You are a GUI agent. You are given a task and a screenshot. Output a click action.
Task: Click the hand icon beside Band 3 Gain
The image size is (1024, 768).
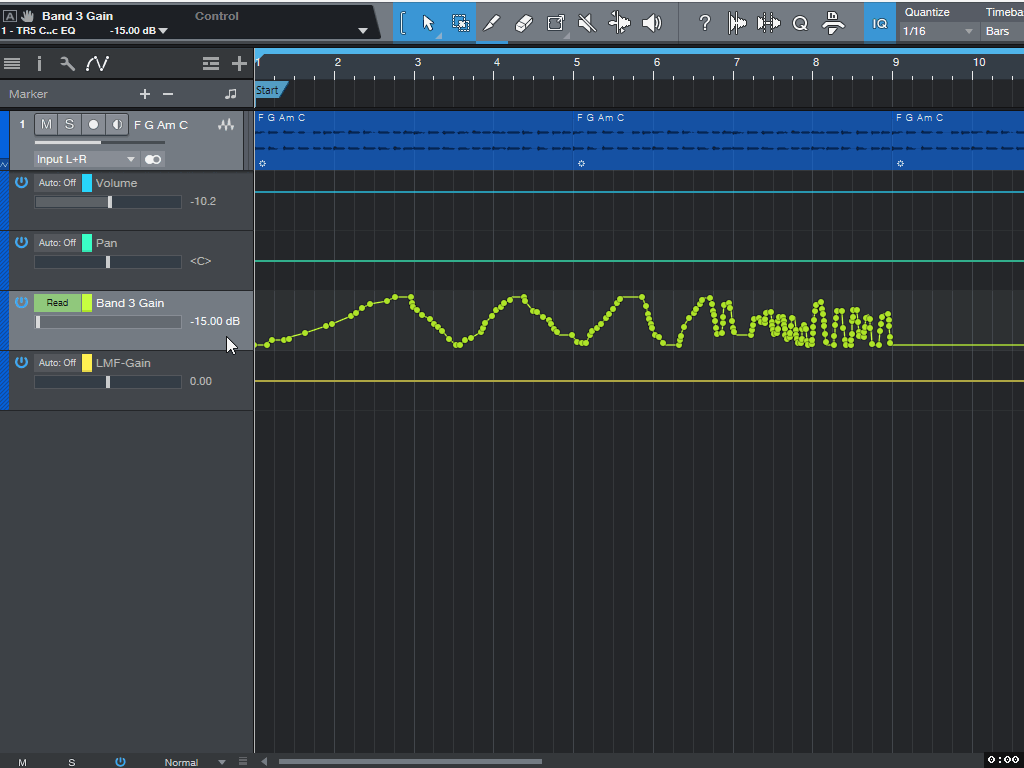(27, 16)
